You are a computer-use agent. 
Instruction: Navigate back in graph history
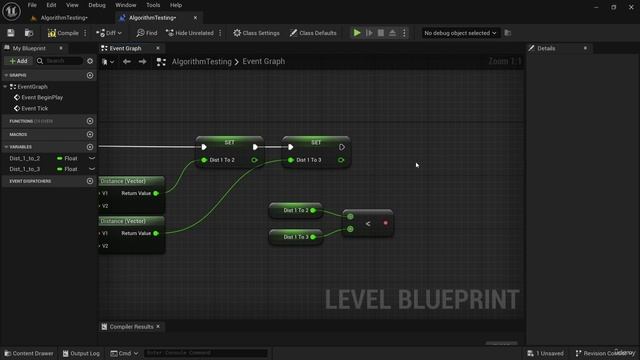tap(127, 62)
